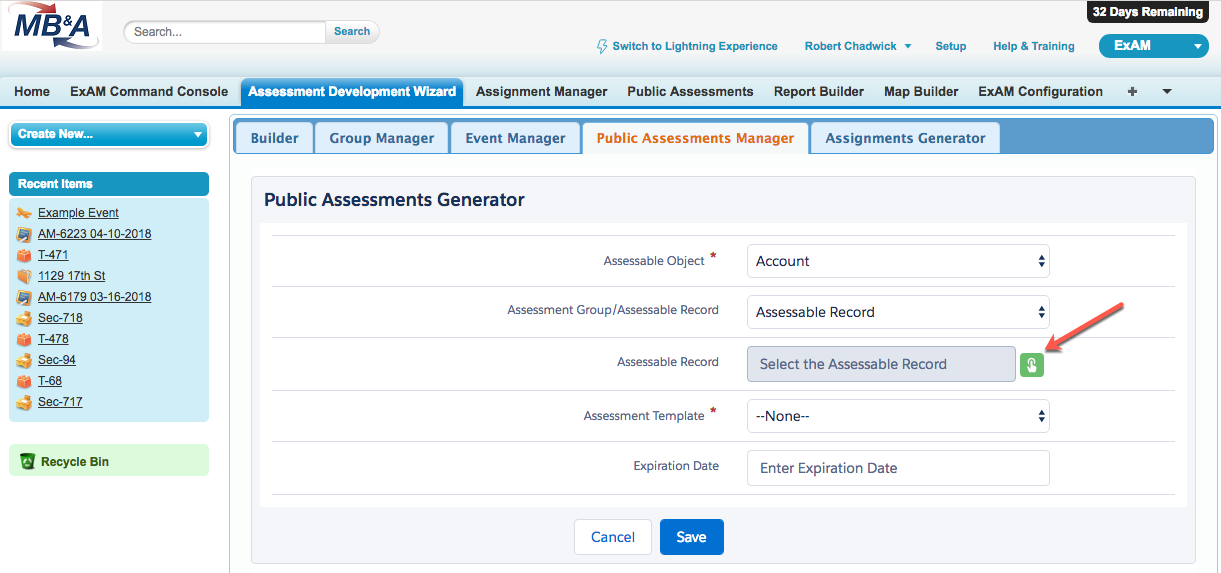Open the Assessable Object Account dropdown
This screenshot has width=1221, height=573.
[x=898, y=261]
